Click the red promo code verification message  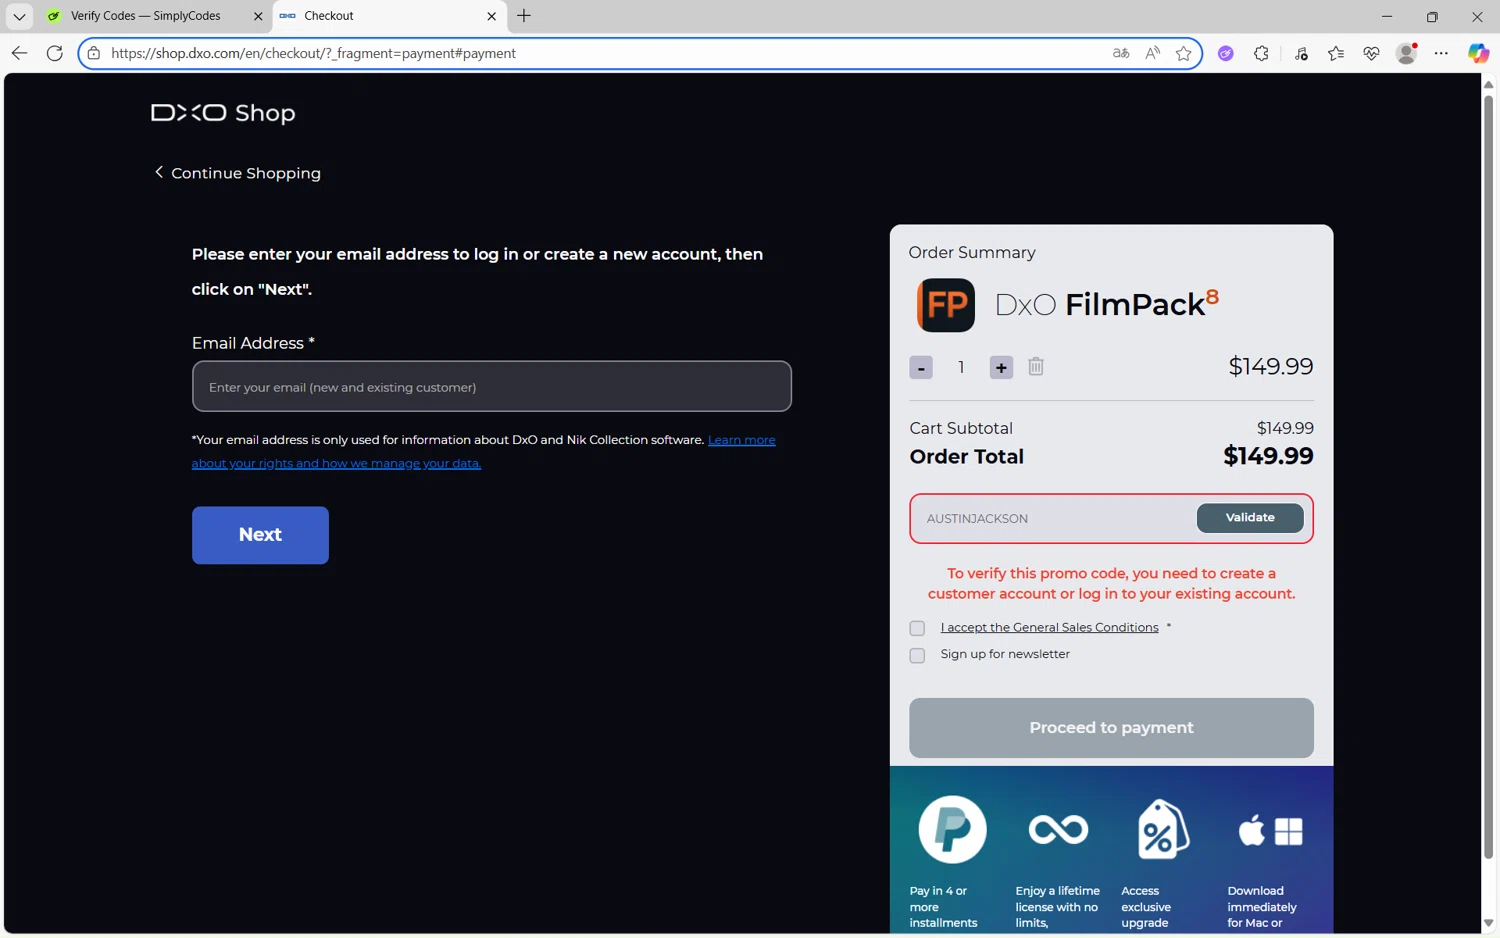point(1111,583)
